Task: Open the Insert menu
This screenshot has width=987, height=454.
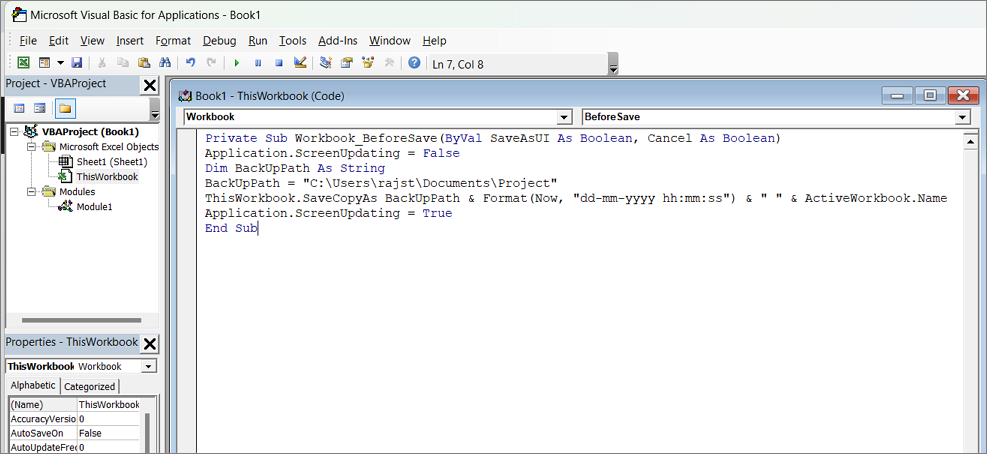Action: click(130, 41)
